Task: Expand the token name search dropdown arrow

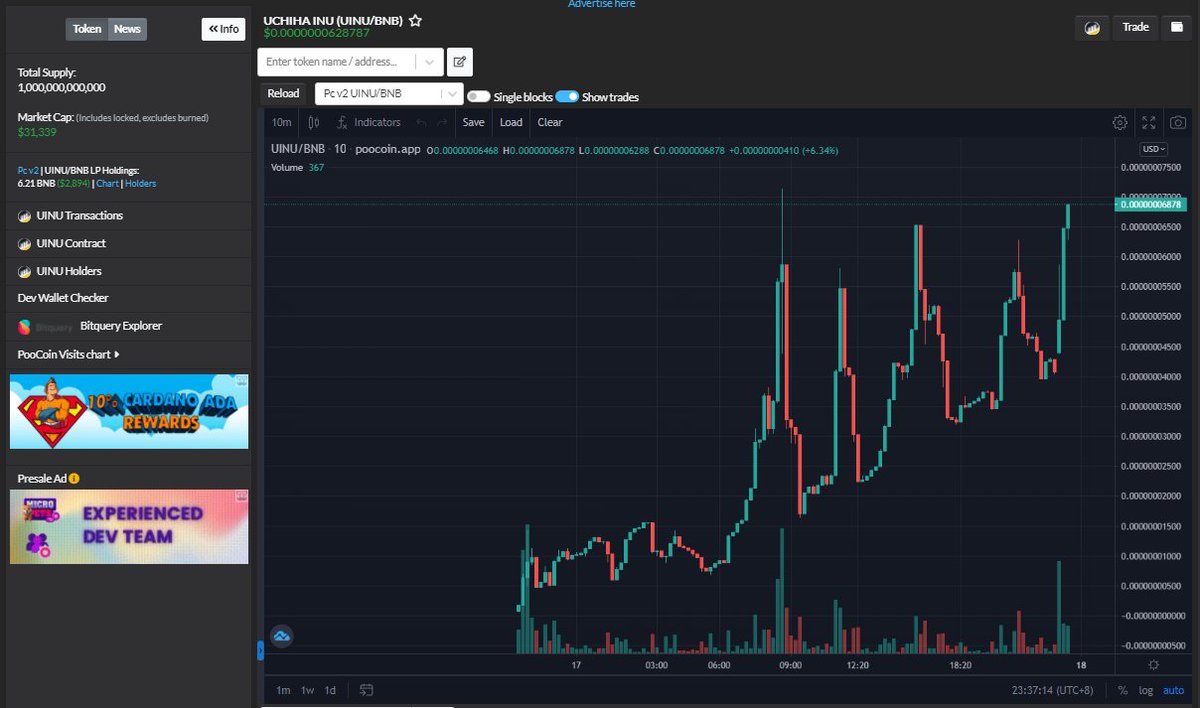Action: click(x=430, y=62)
